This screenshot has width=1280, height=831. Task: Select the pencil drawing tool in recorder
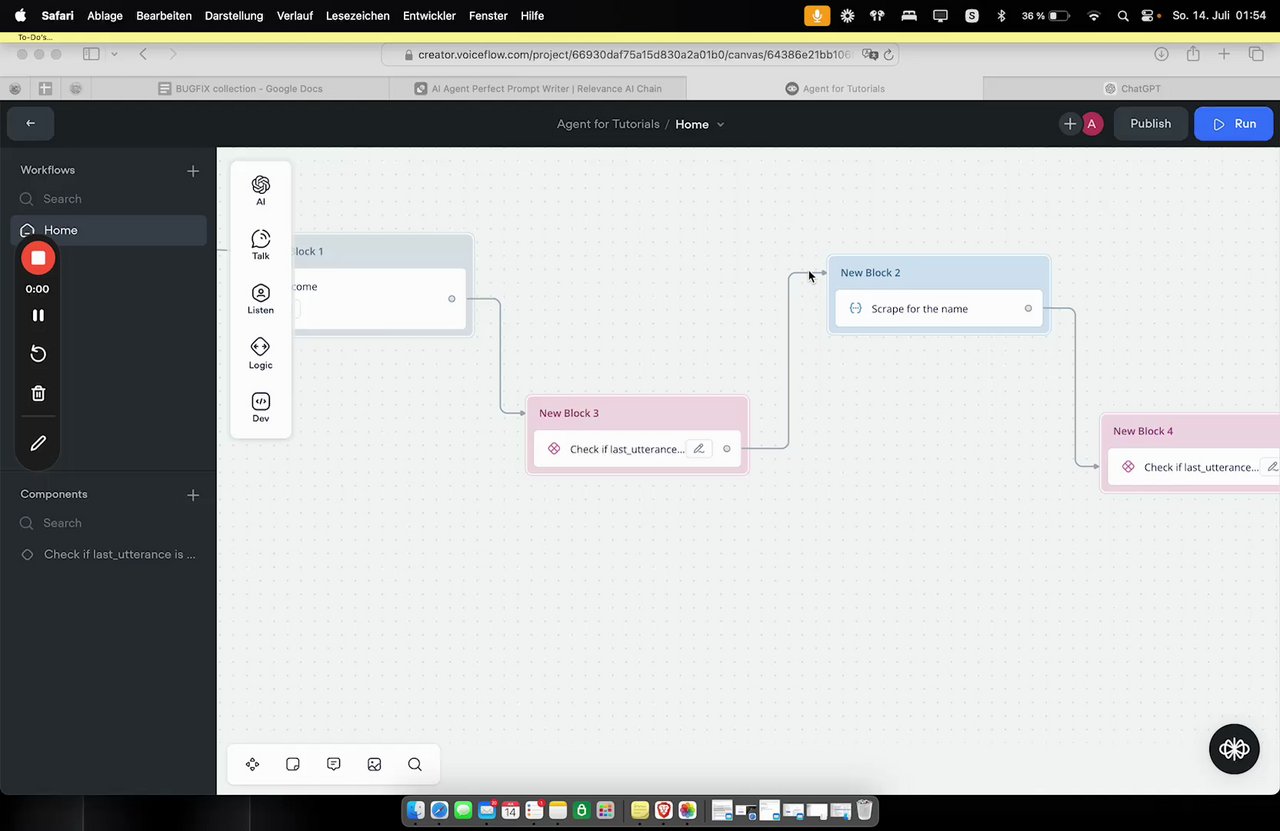click(38, 443)
